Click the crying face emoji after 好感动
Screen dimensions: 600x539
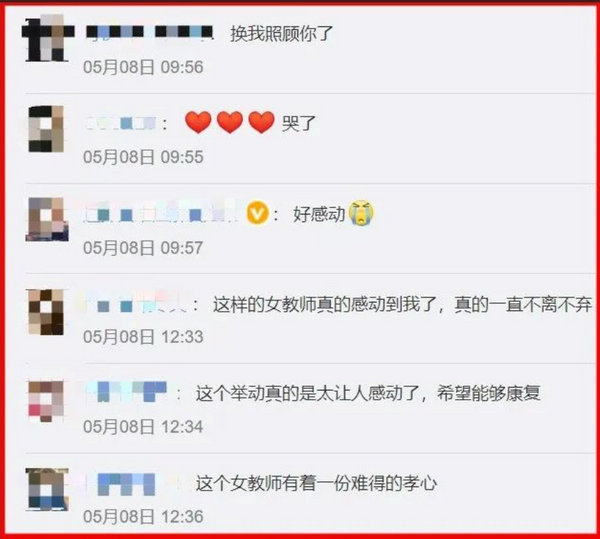click(x=362, y=213)
